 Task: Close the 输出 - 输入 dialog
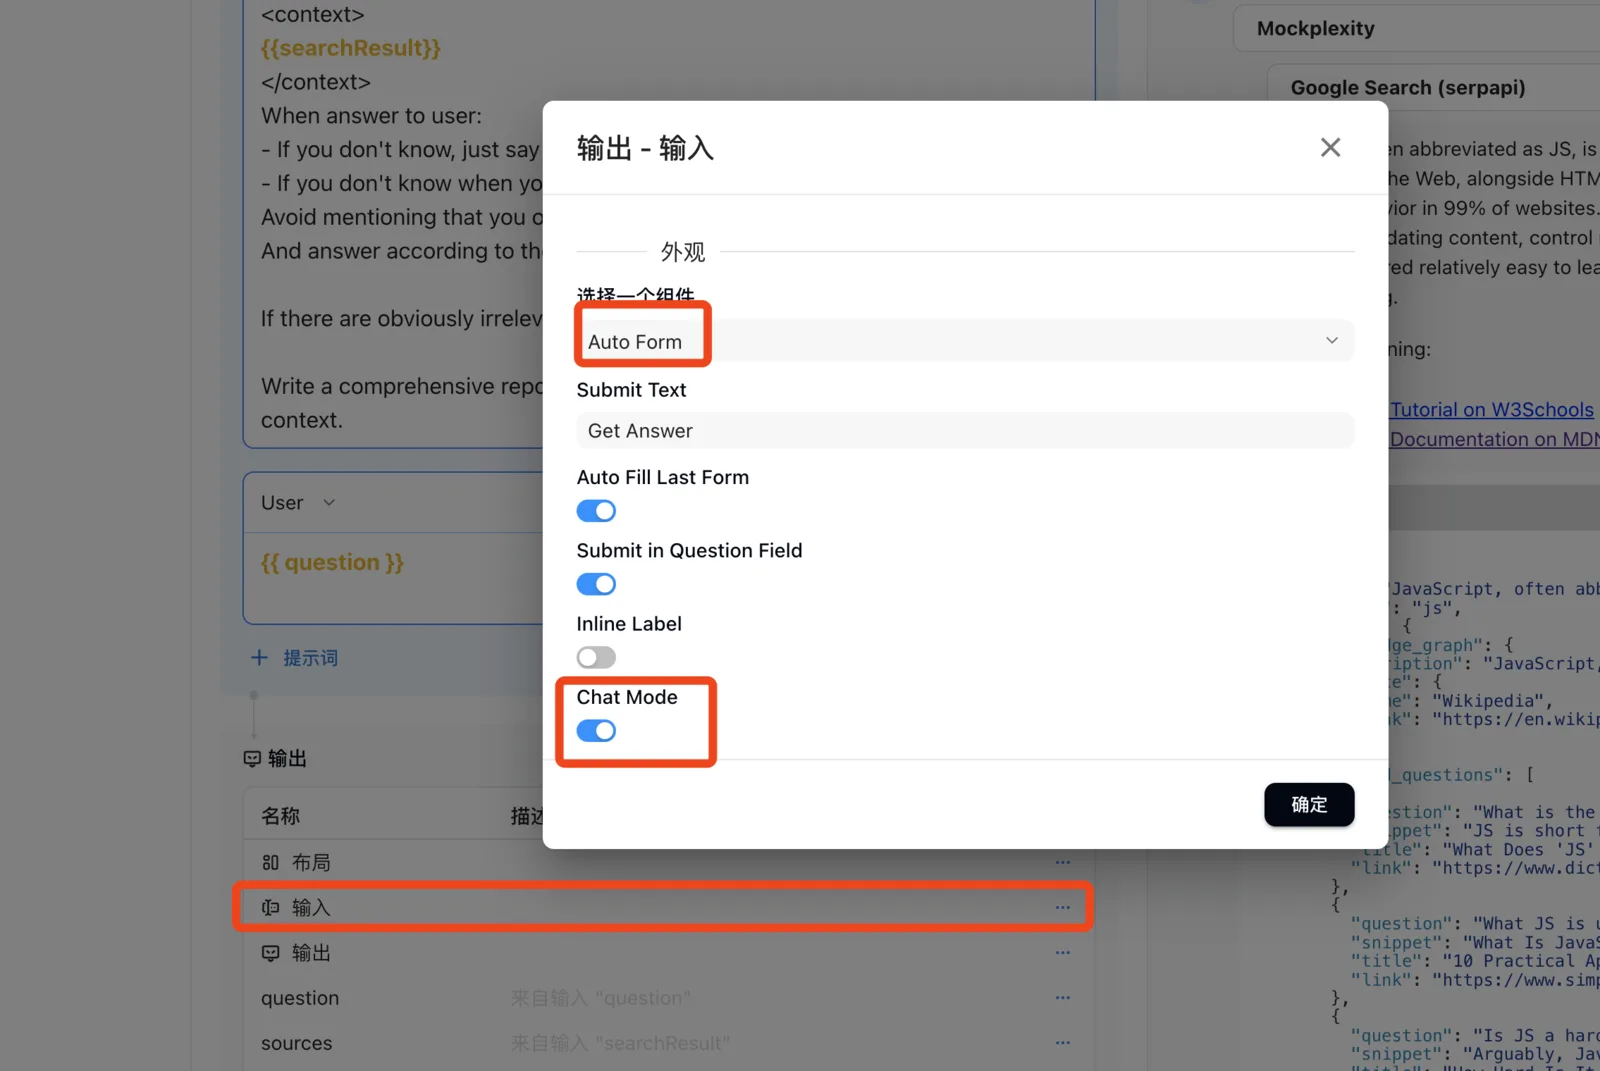(1330, 148)
